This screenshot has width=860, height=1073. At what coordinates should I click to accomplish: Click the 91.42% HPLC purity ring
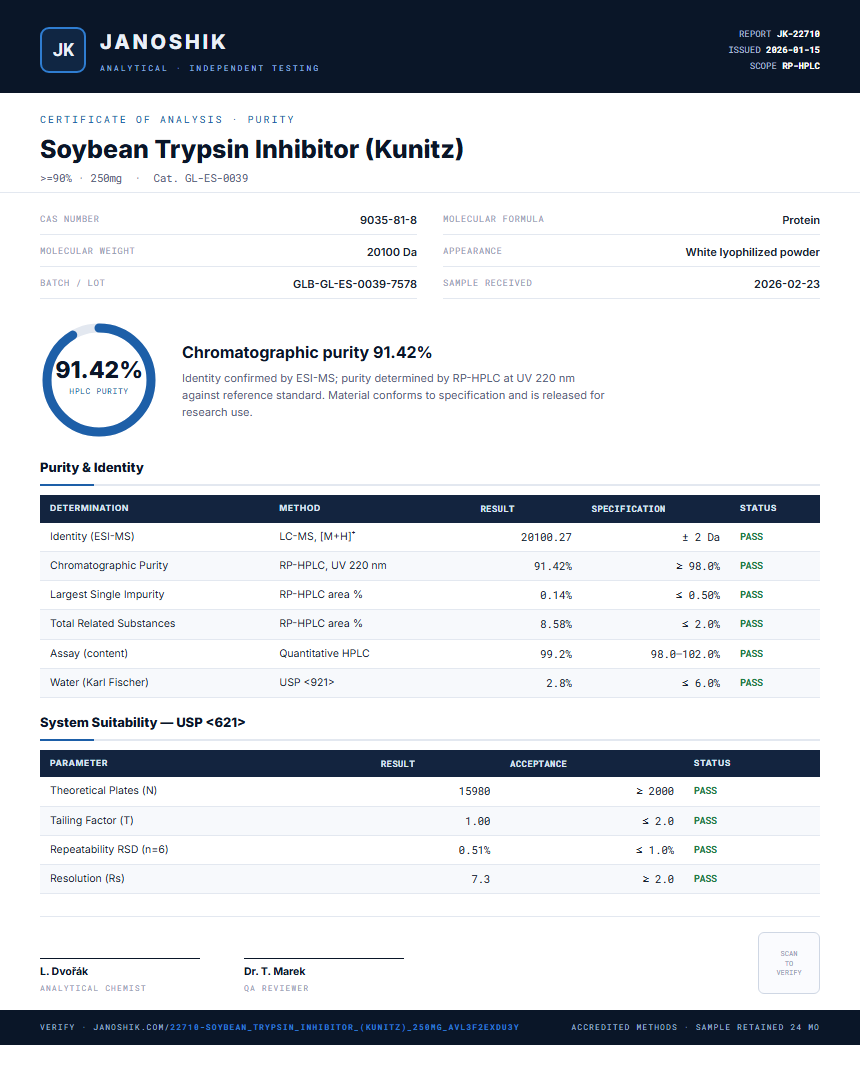(99, 380)
